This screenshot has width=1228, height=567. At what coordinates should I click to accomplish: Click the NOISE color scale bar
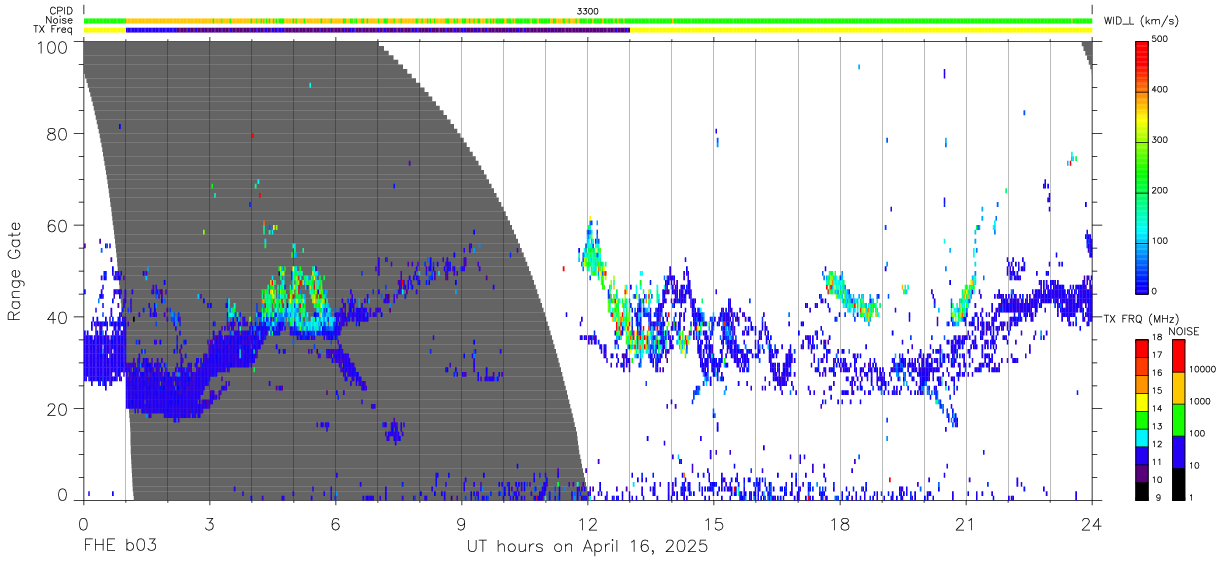point(1179,419)
